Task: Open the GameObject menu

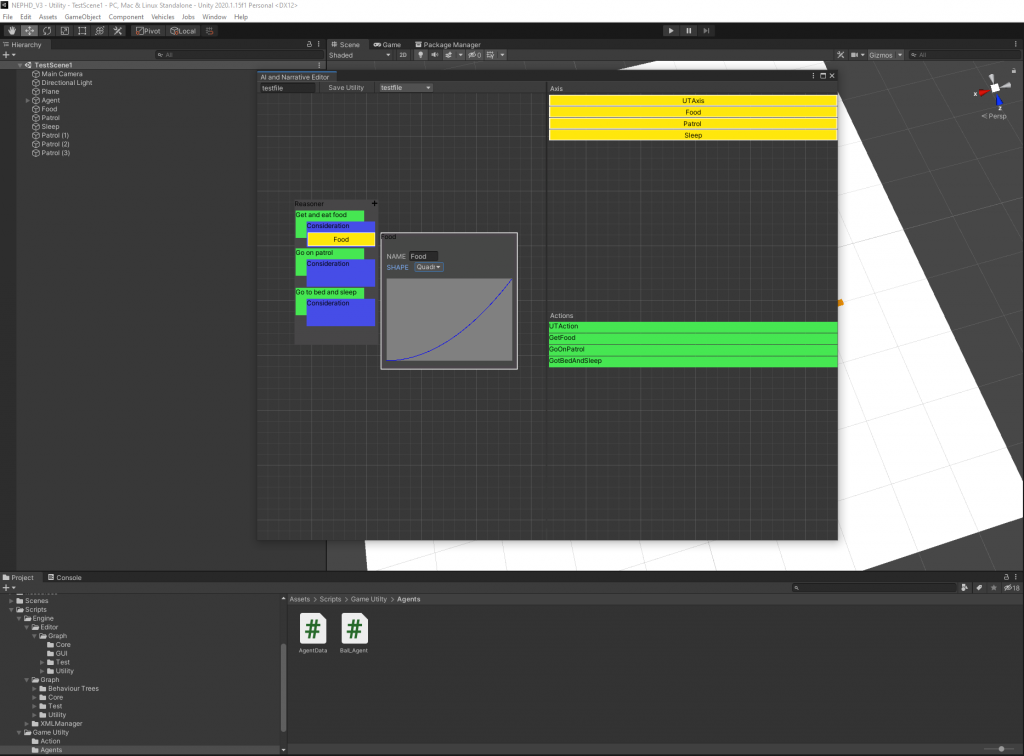Action: coord(83,17)
